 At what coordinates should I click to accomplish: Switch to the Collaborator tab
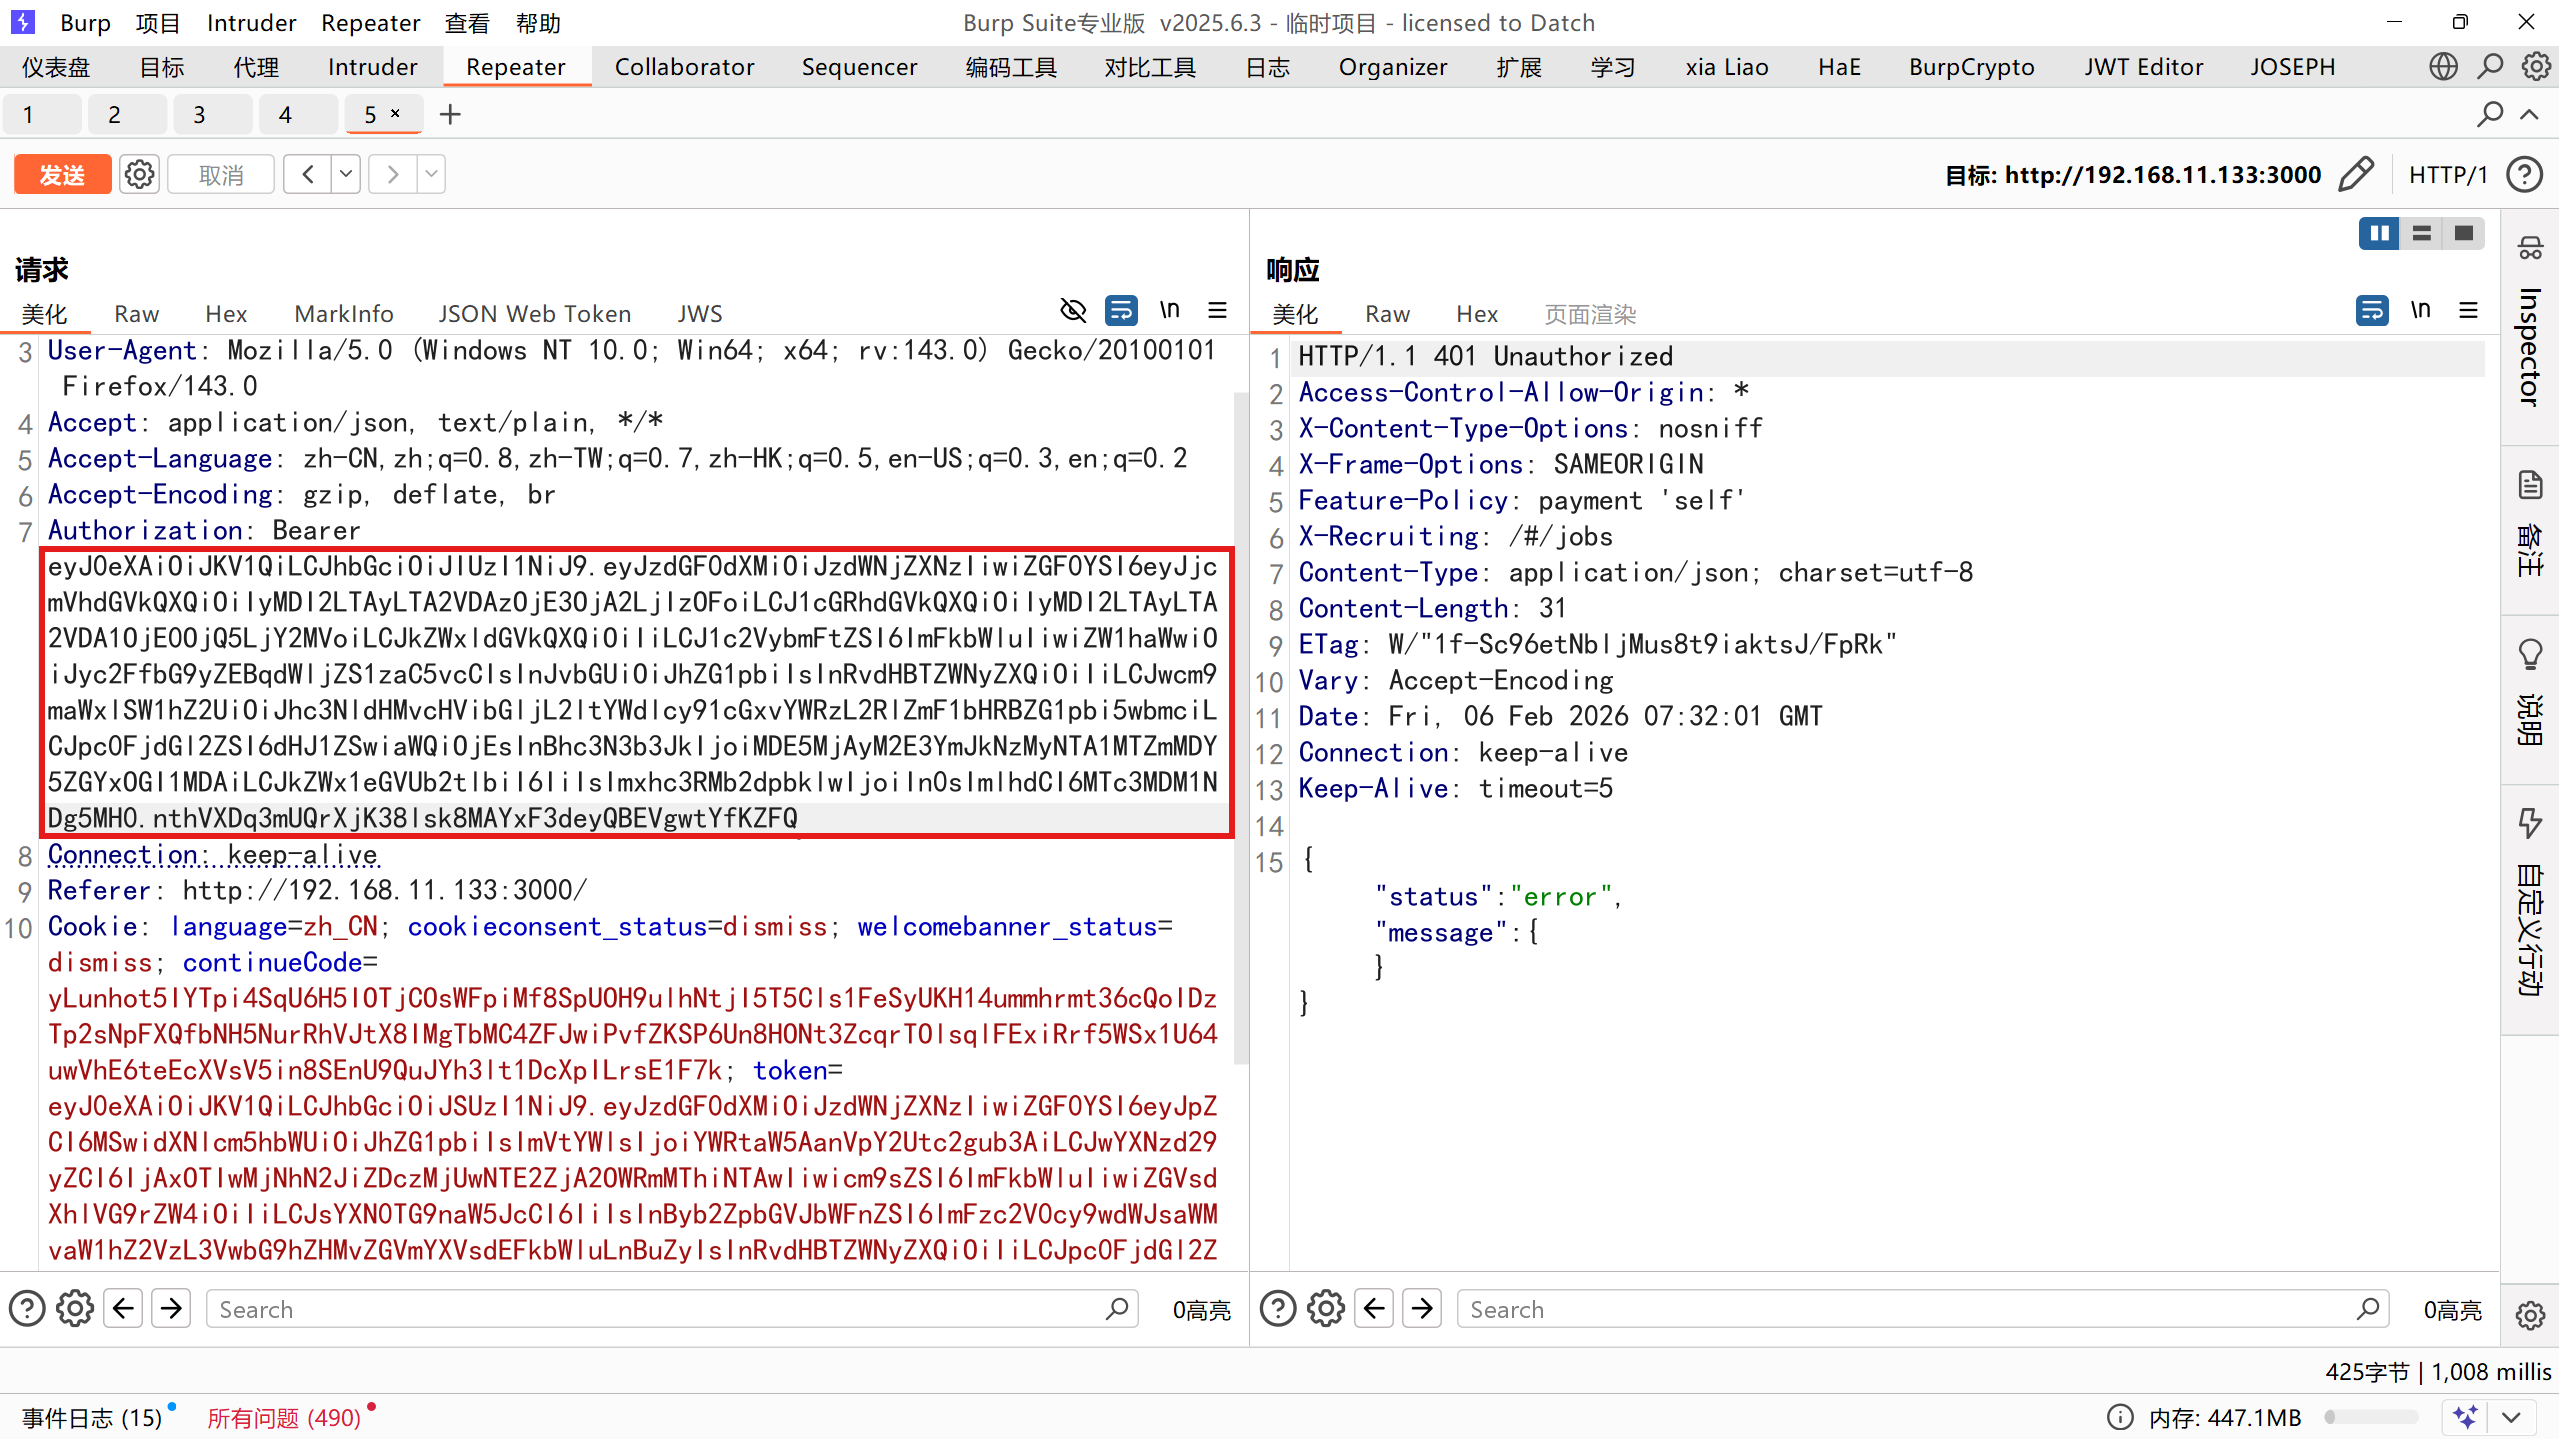[x=684, y=67]
